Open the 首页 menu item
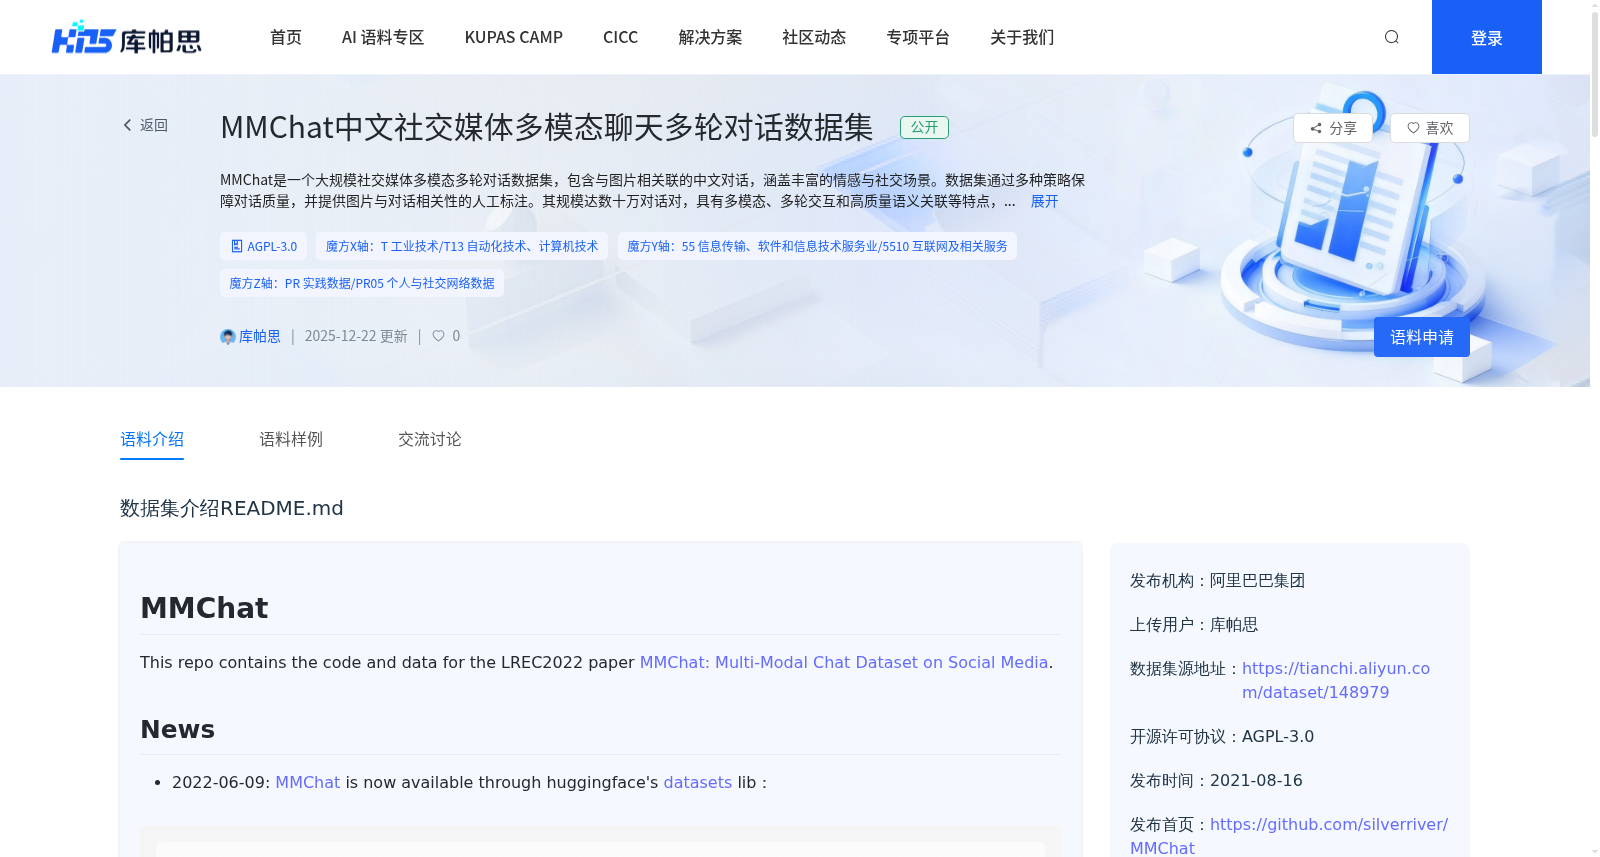Screen dimensions: 1600x857 [286, 37]
